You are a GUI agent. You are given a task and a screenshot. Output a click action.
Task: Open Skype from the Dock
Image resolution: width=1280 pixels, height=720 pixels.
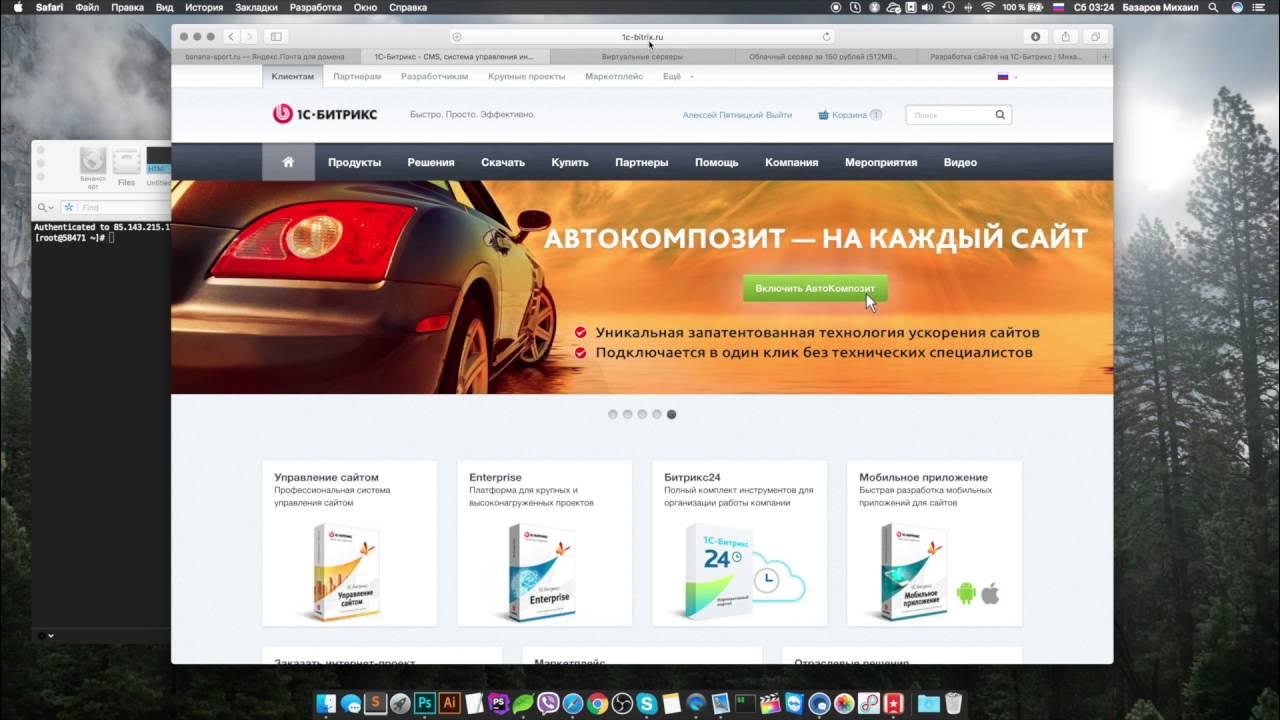[647, 703]
